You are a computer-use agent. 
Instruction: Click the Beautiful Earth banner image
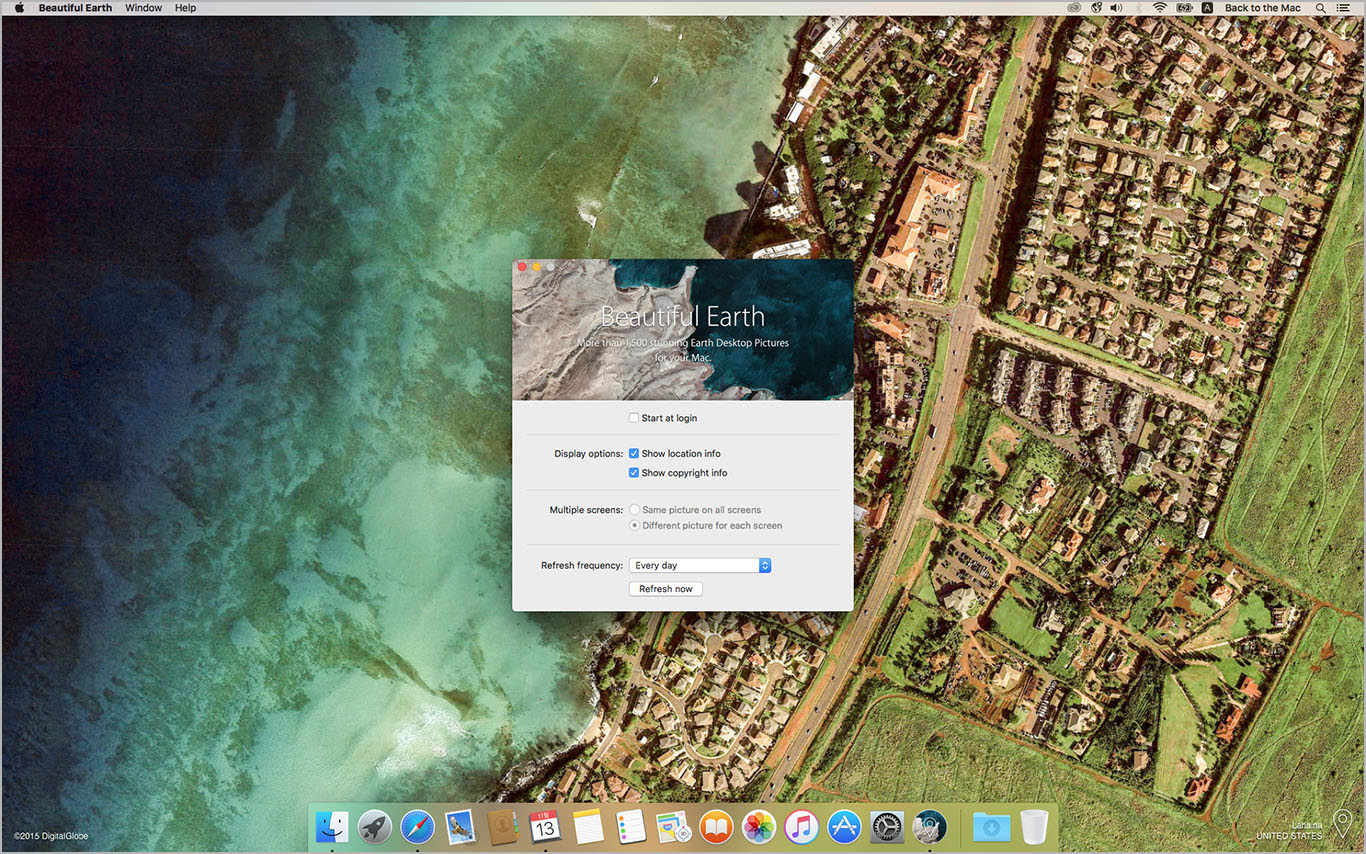(x=683, y=330)
